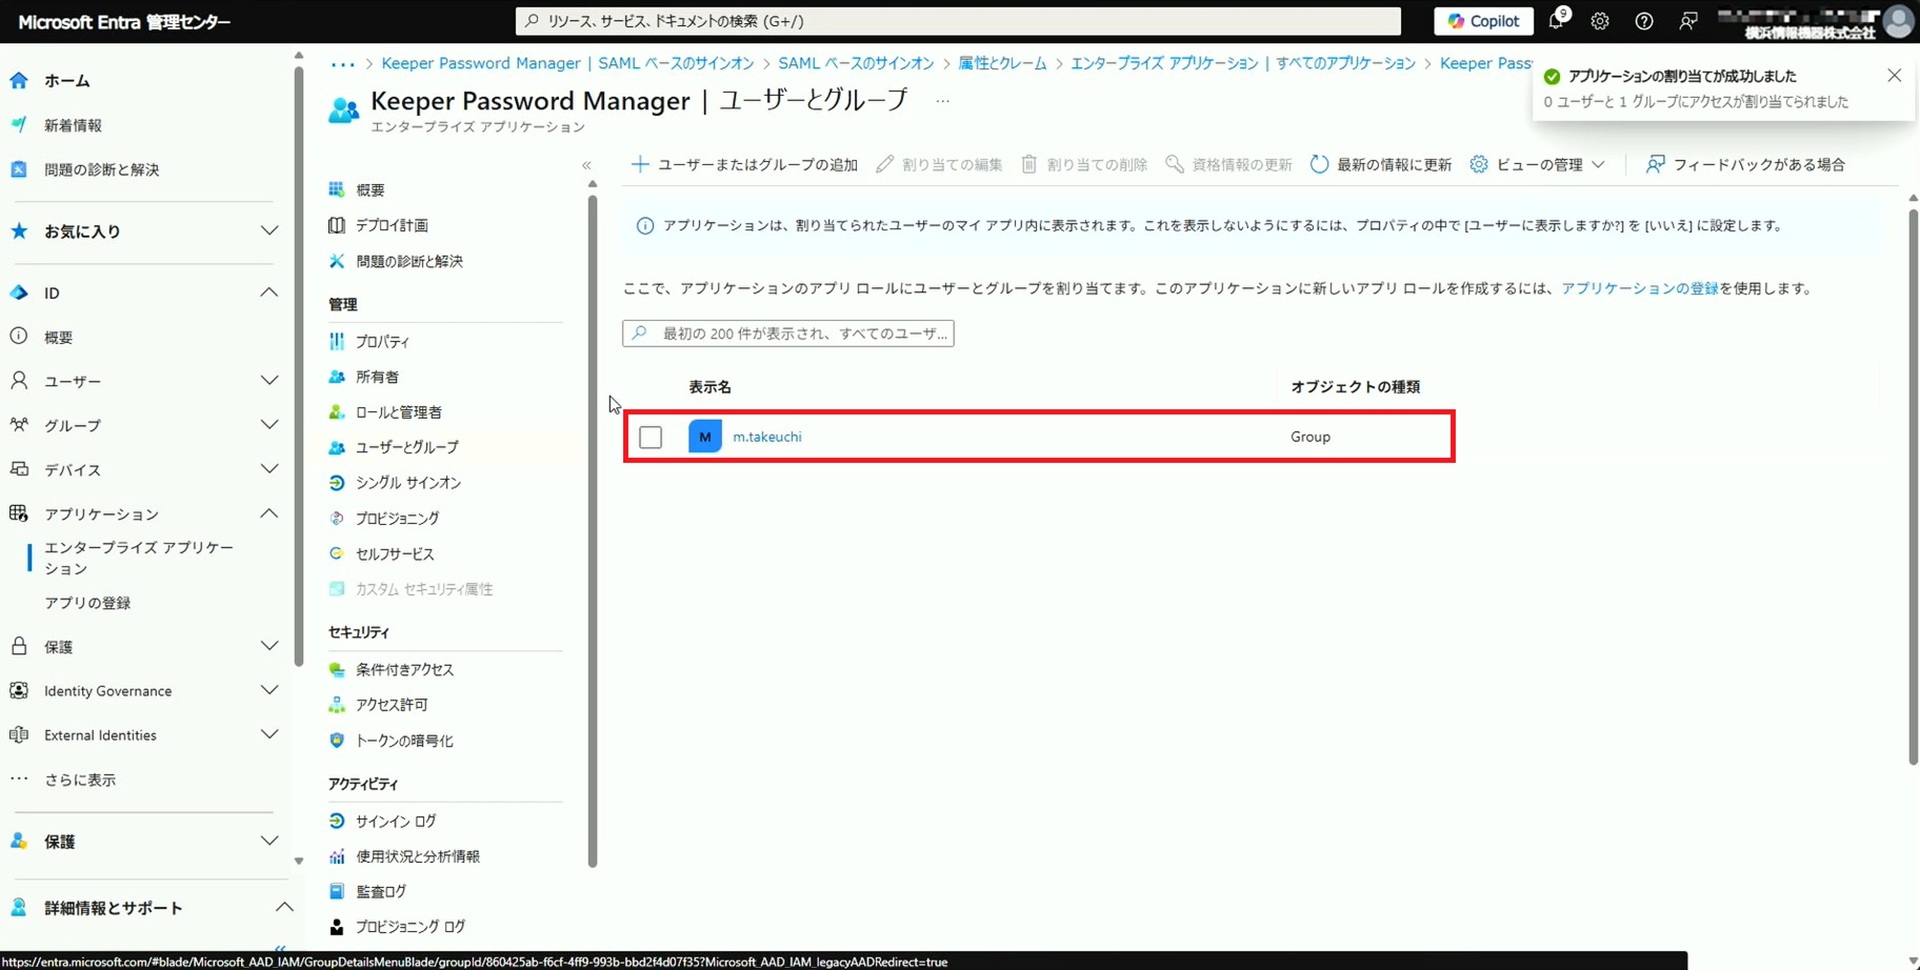Open the アプリケーションの登録 link
The height and width of the screenshot is (970, 1920).
(1639, 289)
